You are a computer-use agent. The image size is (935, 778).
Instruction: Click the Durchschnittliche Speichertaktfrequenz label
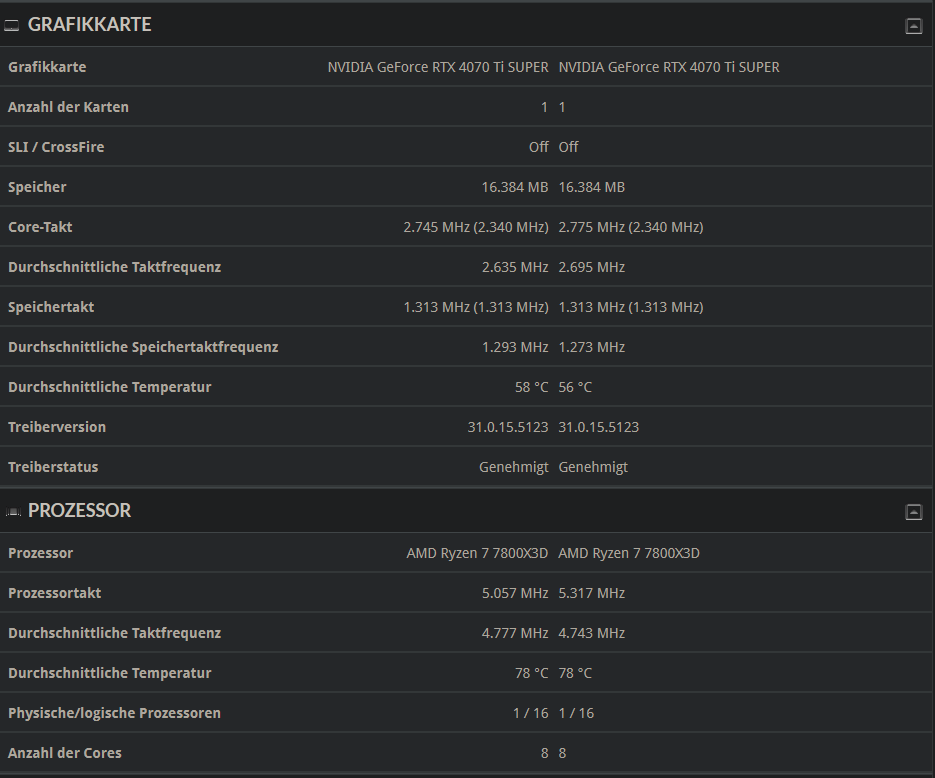pos(143,347)
